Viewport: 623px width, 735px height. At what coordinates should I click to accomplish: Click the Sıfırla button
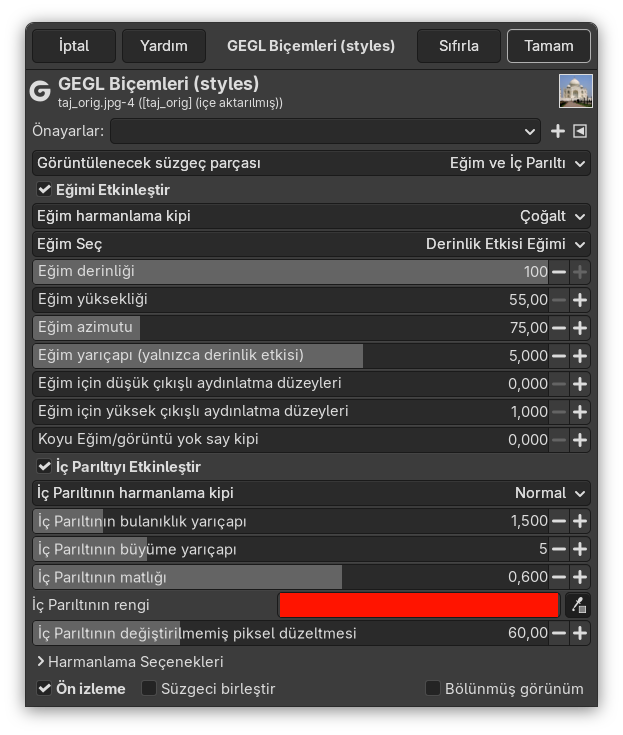click(x=459, y=46)
